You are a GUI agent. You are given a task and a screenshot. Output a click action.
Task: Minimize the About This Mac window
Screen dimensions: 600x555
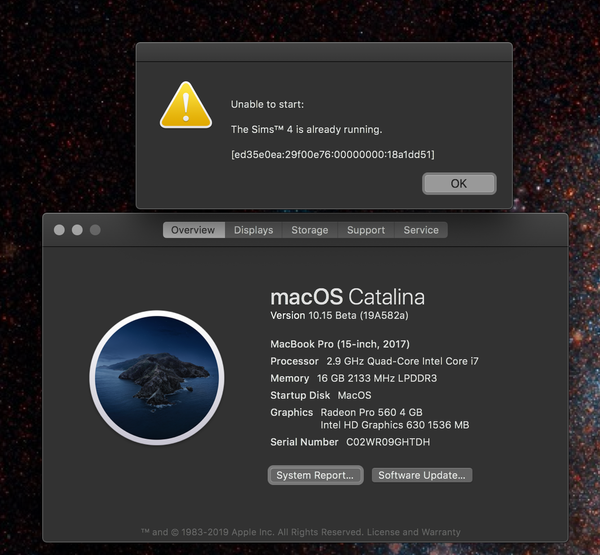click(76, 230)
